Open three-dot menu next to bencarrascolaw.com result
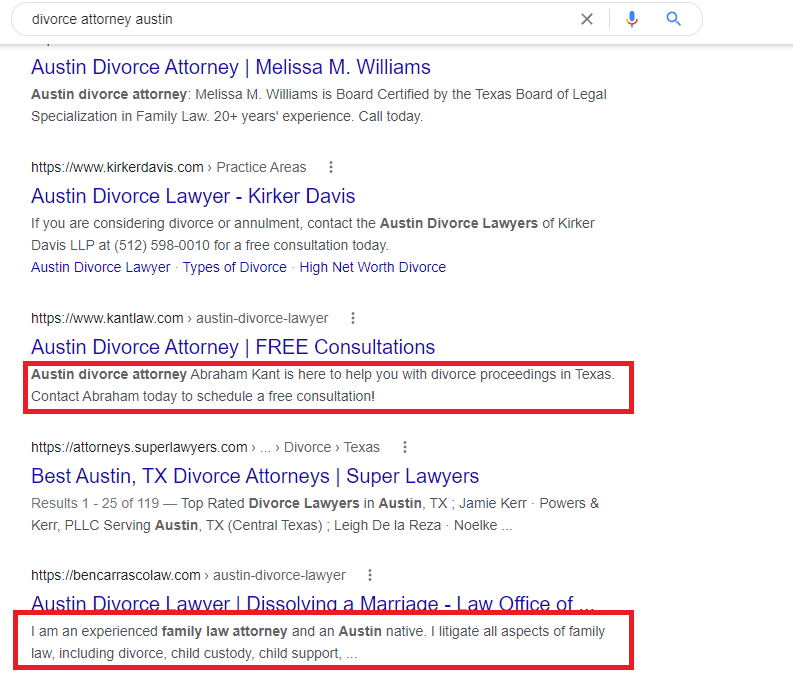The image size is (793, 679). (x=370, y=575)
